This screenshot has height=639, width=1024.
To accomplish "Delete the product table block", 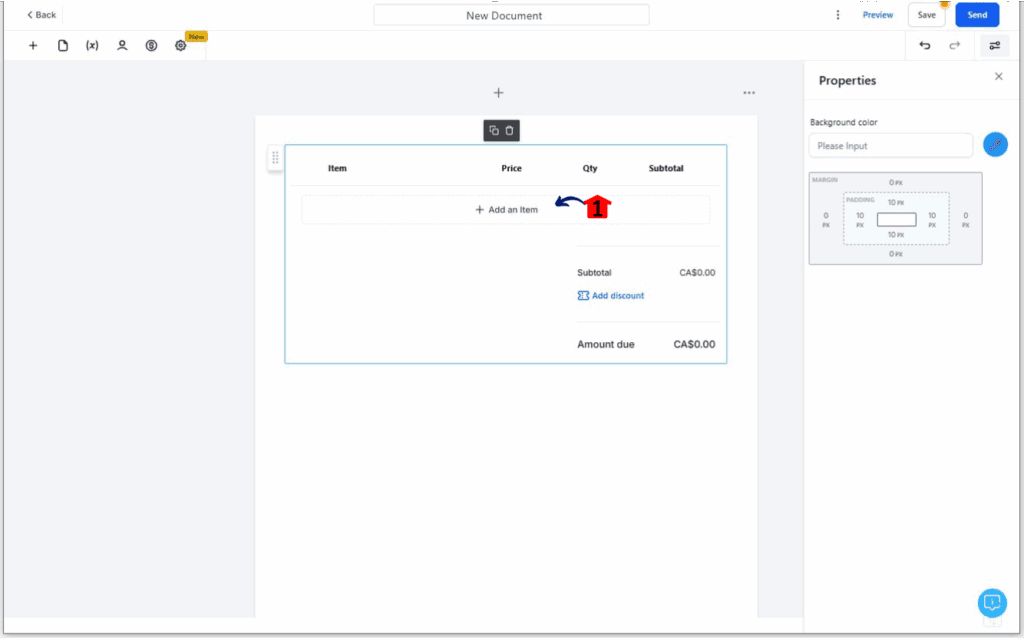I will point(509,130).
